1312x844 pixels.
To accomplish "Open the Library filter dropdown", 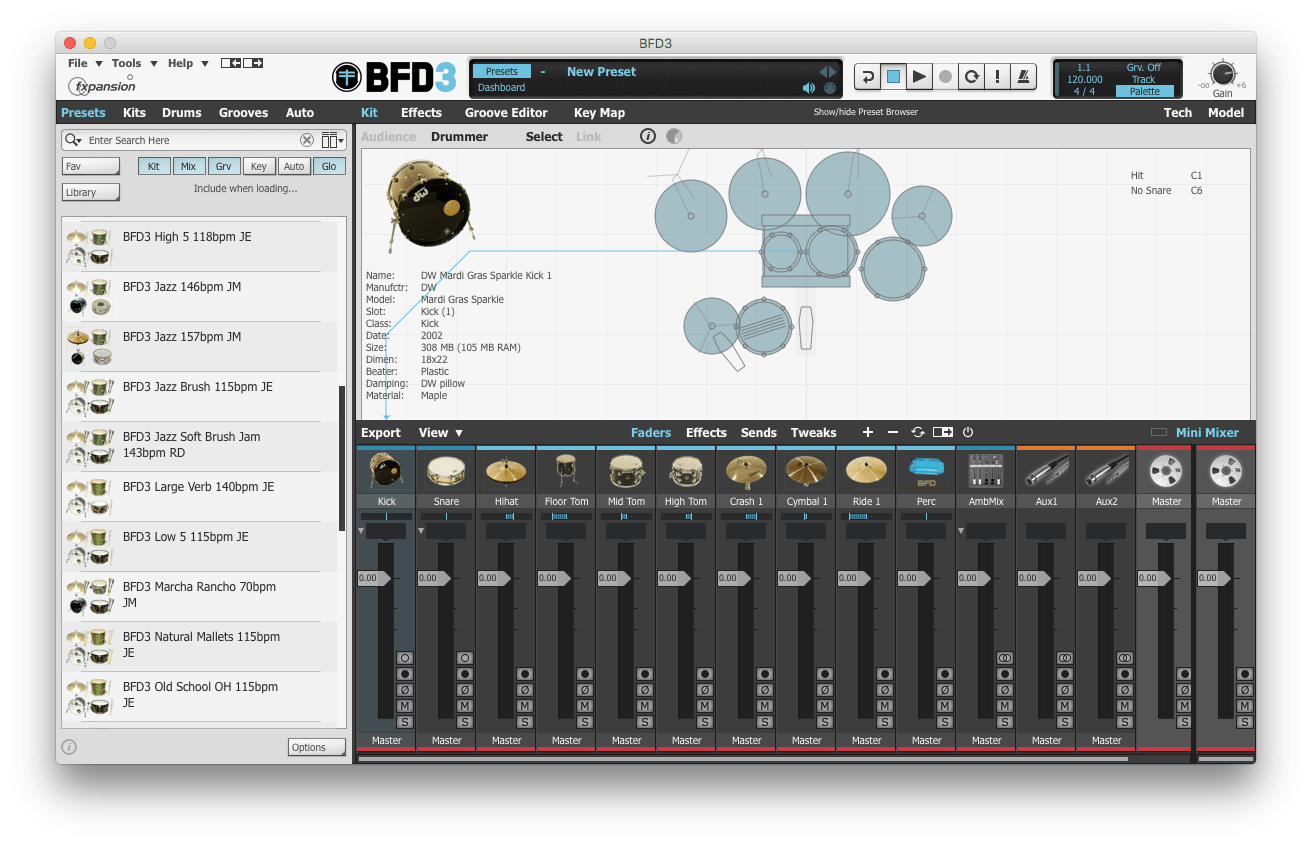I will (x=91, y=192).
